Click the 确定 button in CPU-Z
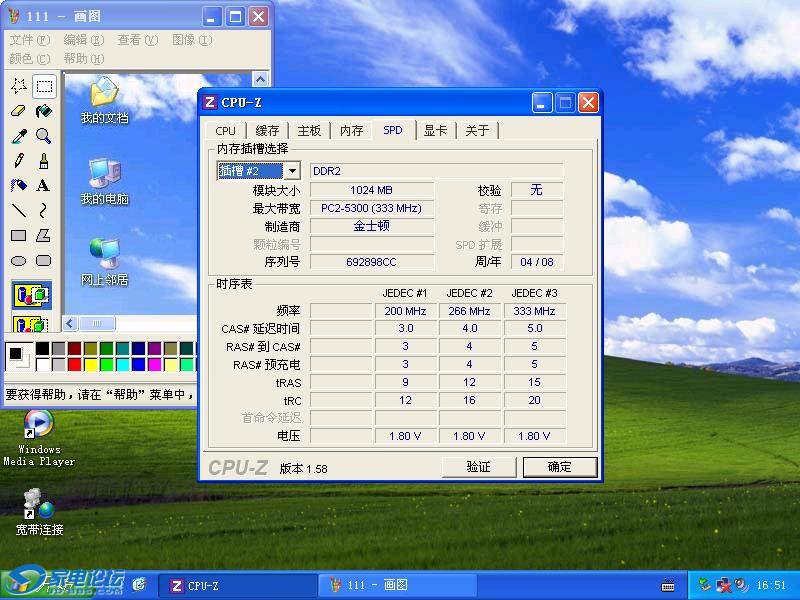This screenshot has width=800, height=600. click(x=560, y=467)
